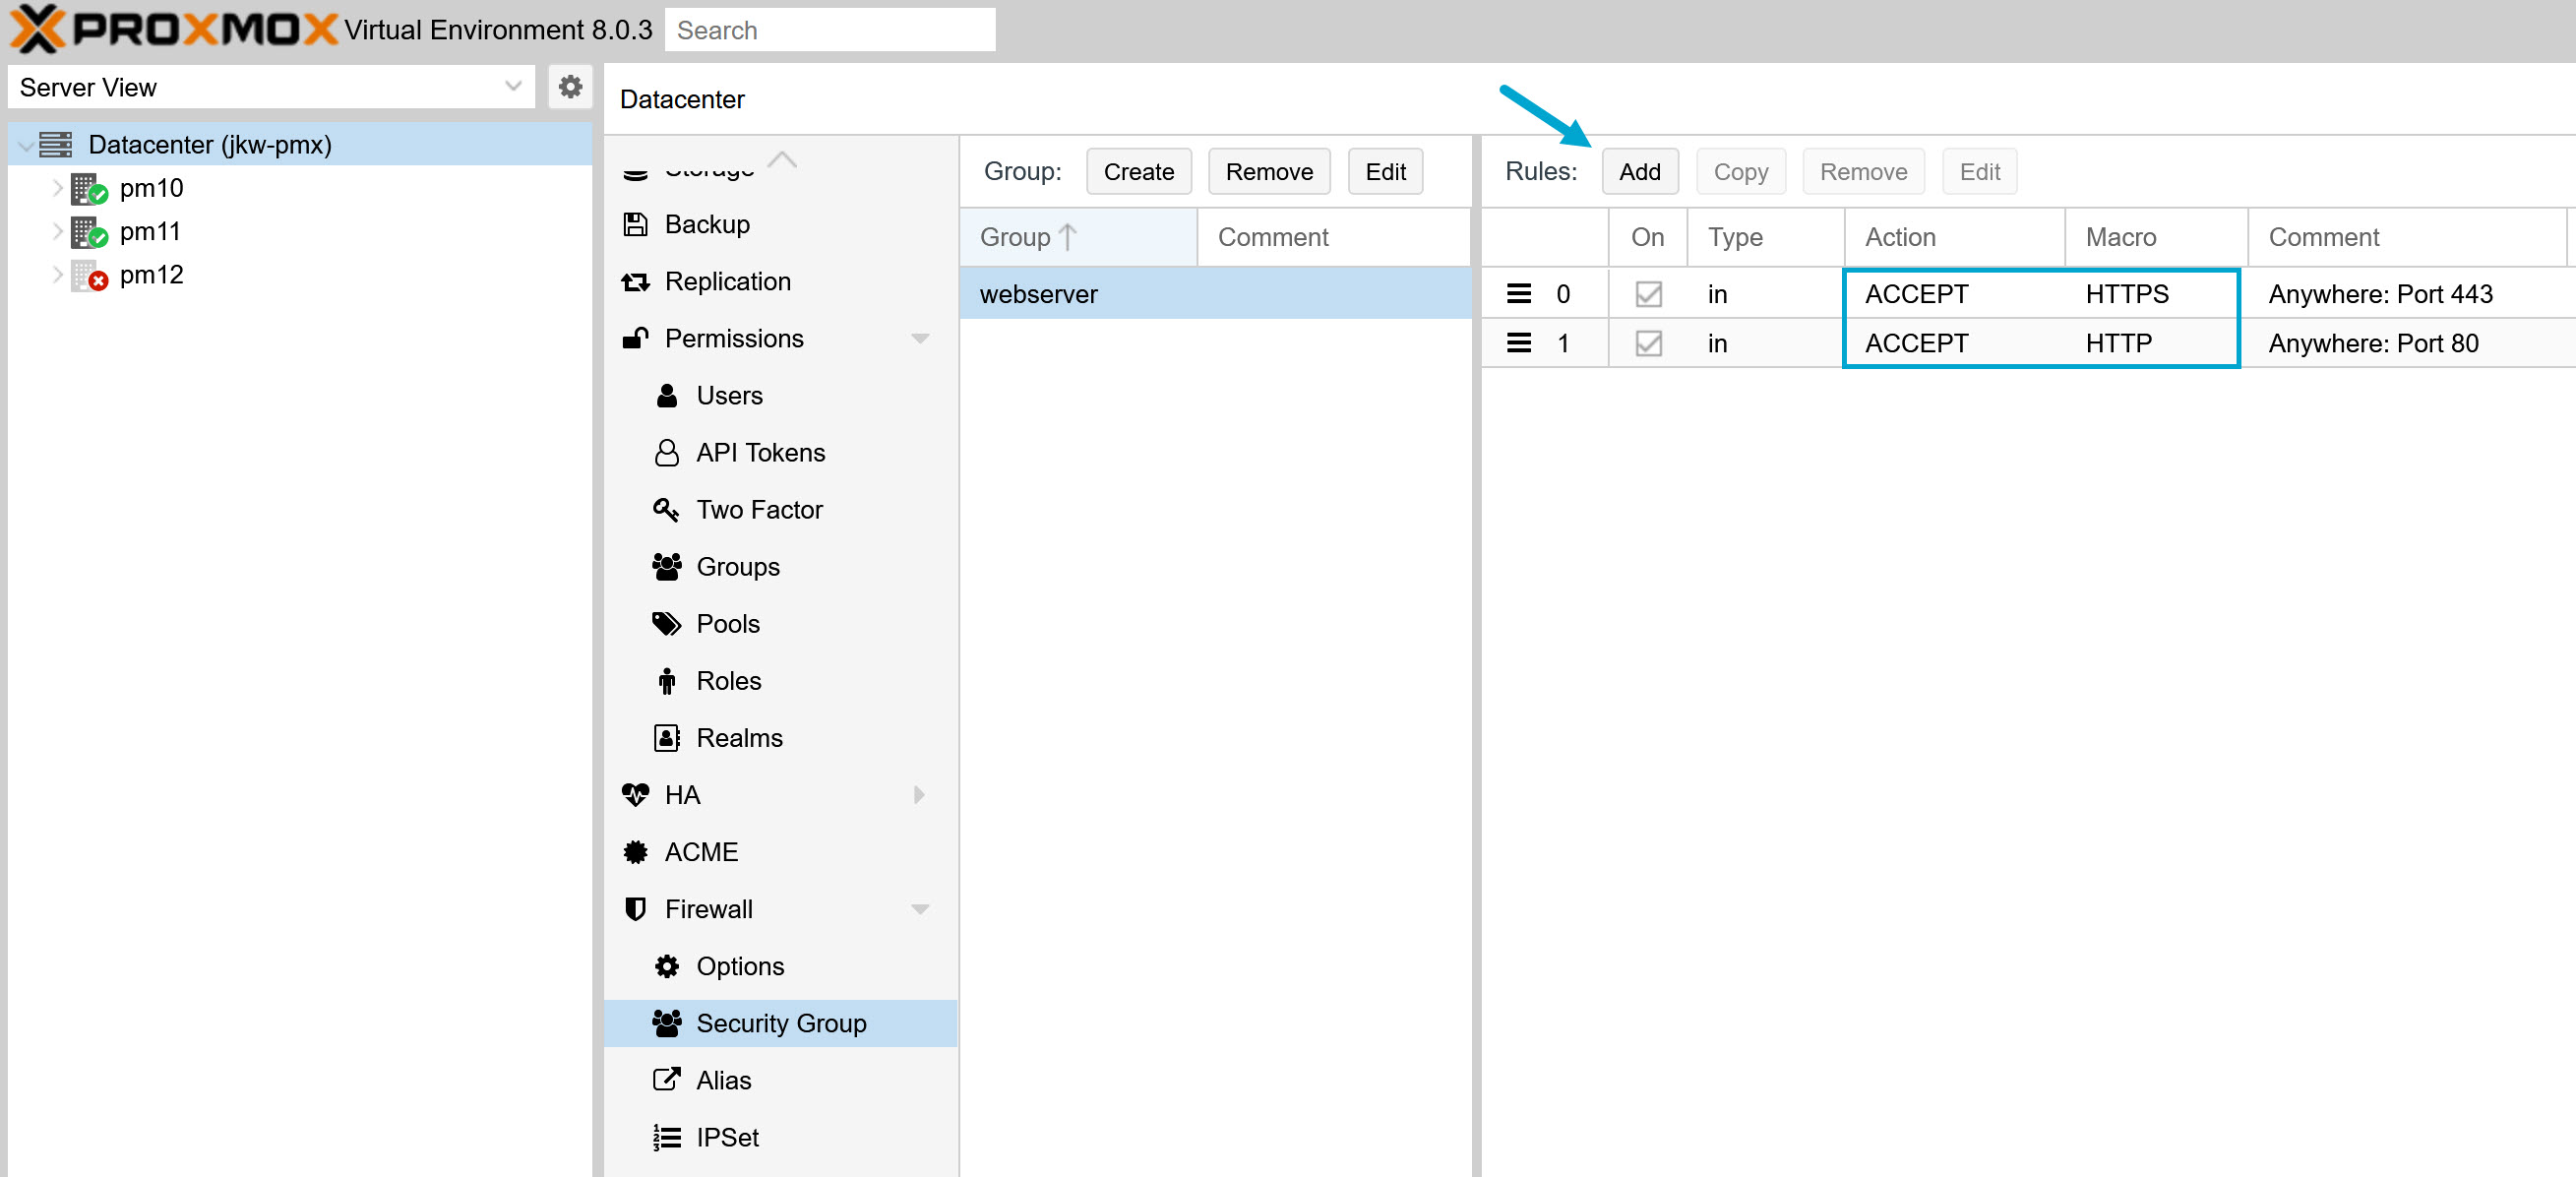Click the Create group button
Viewport: 2576px width, 1177px height.
(x=1138, y=172)
